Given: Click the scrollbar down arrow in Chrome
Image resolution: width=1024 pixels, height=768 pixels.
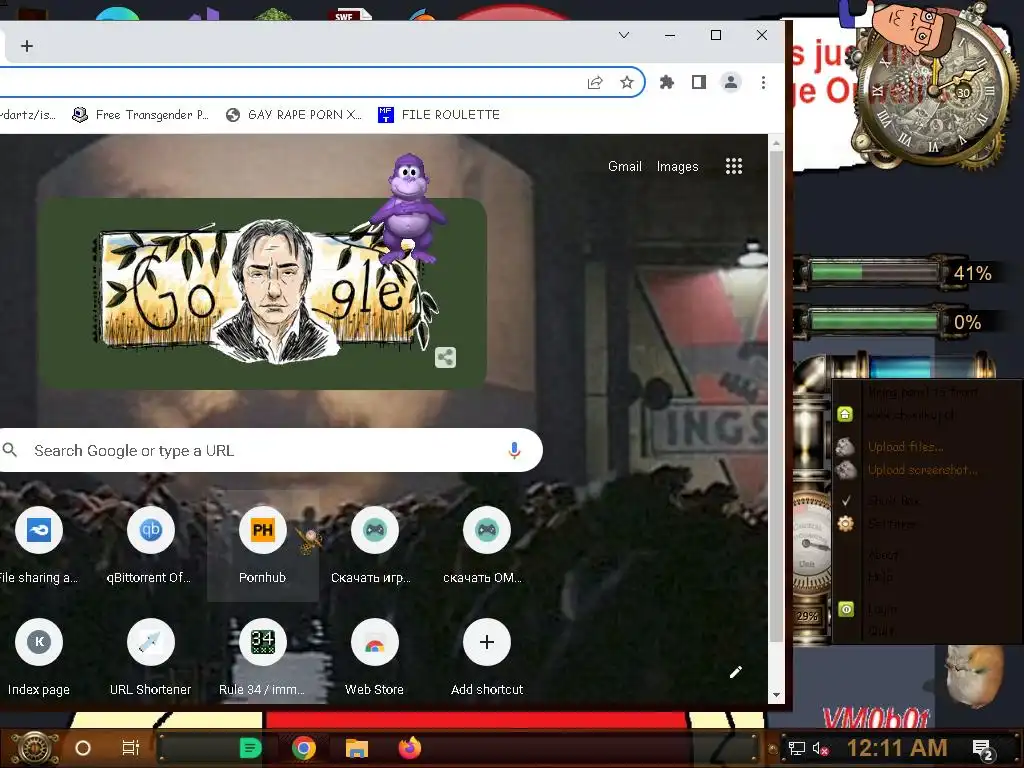Looking at the screenshot, I should pyautogui.click(x=776, y=695).
